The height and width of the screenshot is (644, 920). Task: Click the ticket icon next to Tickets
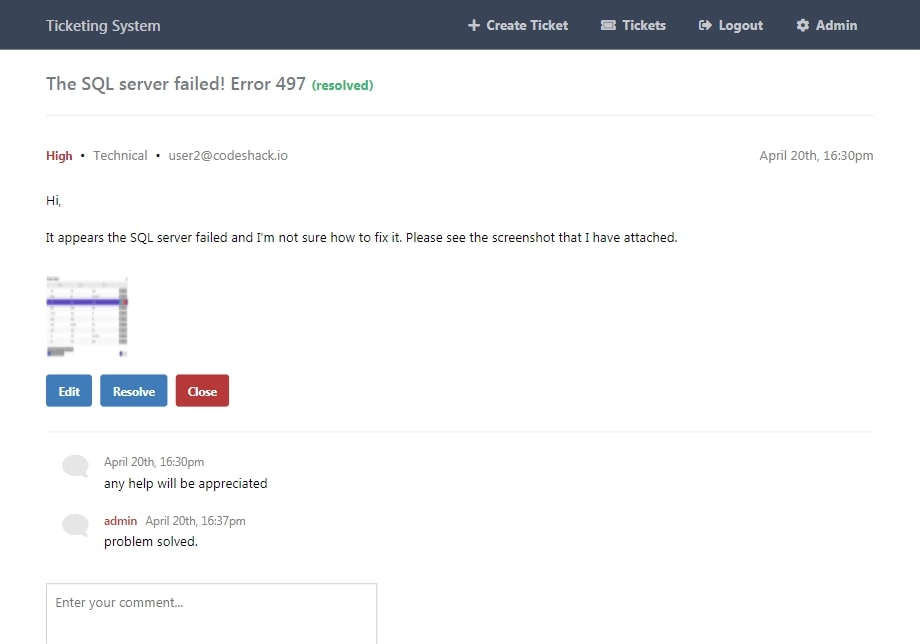coord(608,25)
